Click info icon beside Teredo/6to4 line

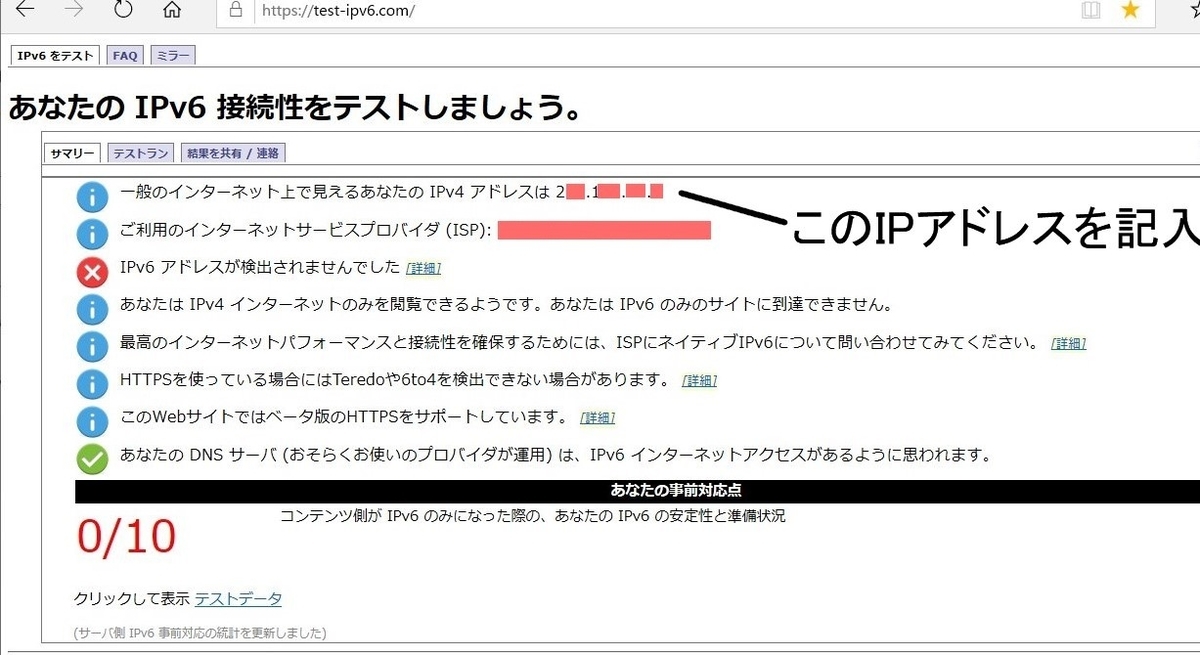92,382
